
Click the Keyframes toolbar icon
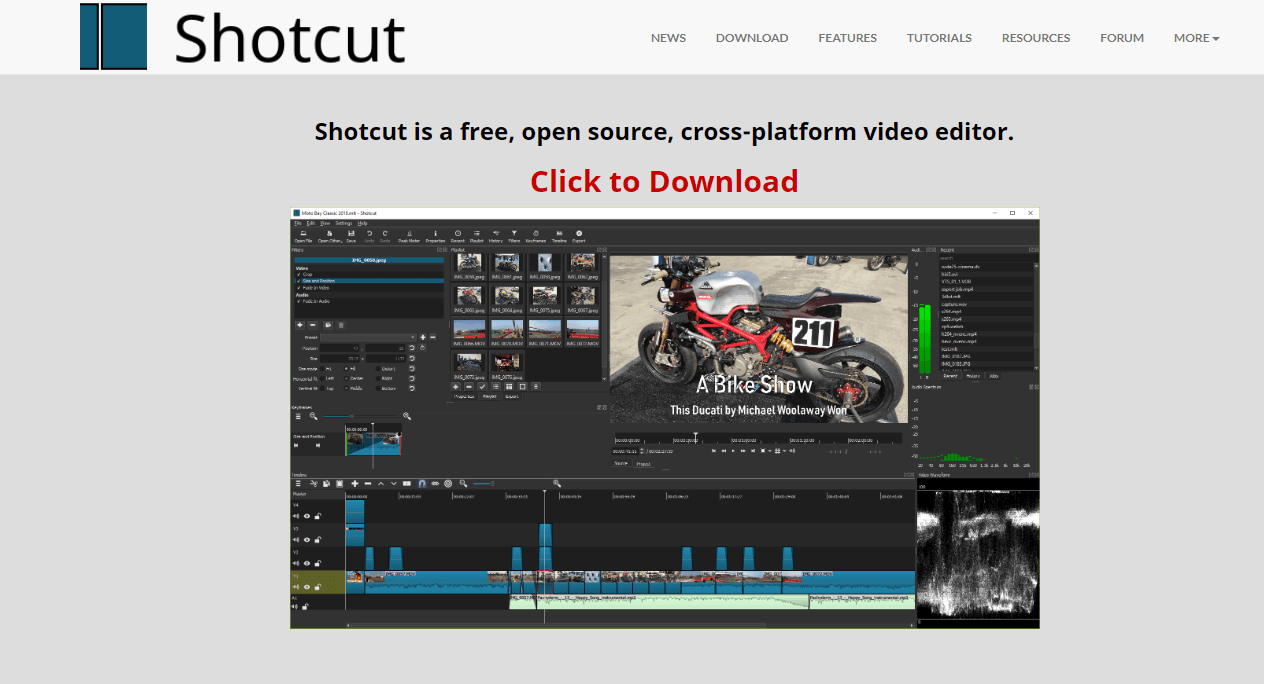[x=536, y=237]
